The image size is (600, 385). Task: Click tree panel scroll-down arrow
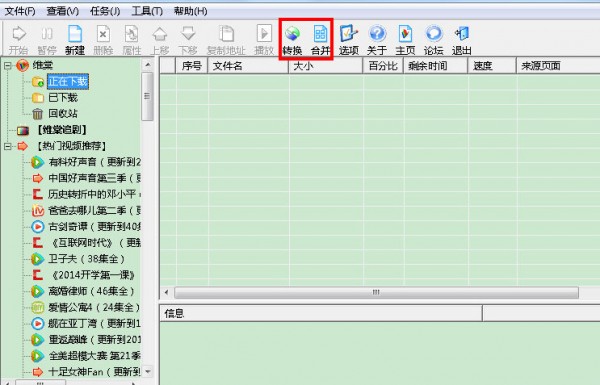(148, 371)
